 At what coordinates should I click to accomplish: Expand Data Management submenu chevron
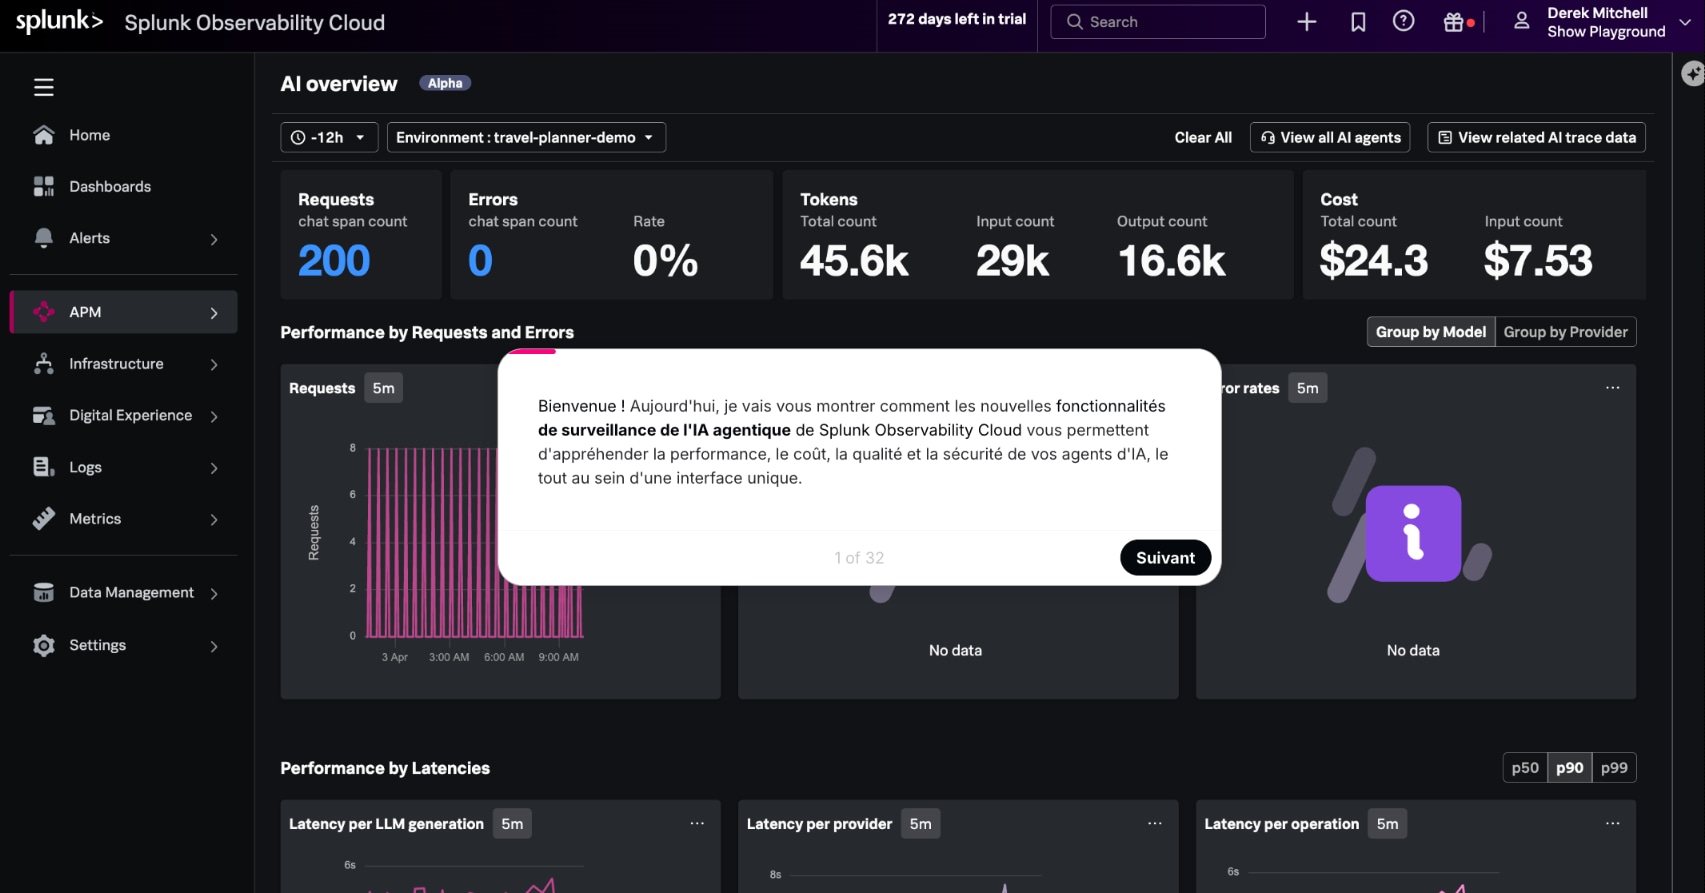[214, 594]
